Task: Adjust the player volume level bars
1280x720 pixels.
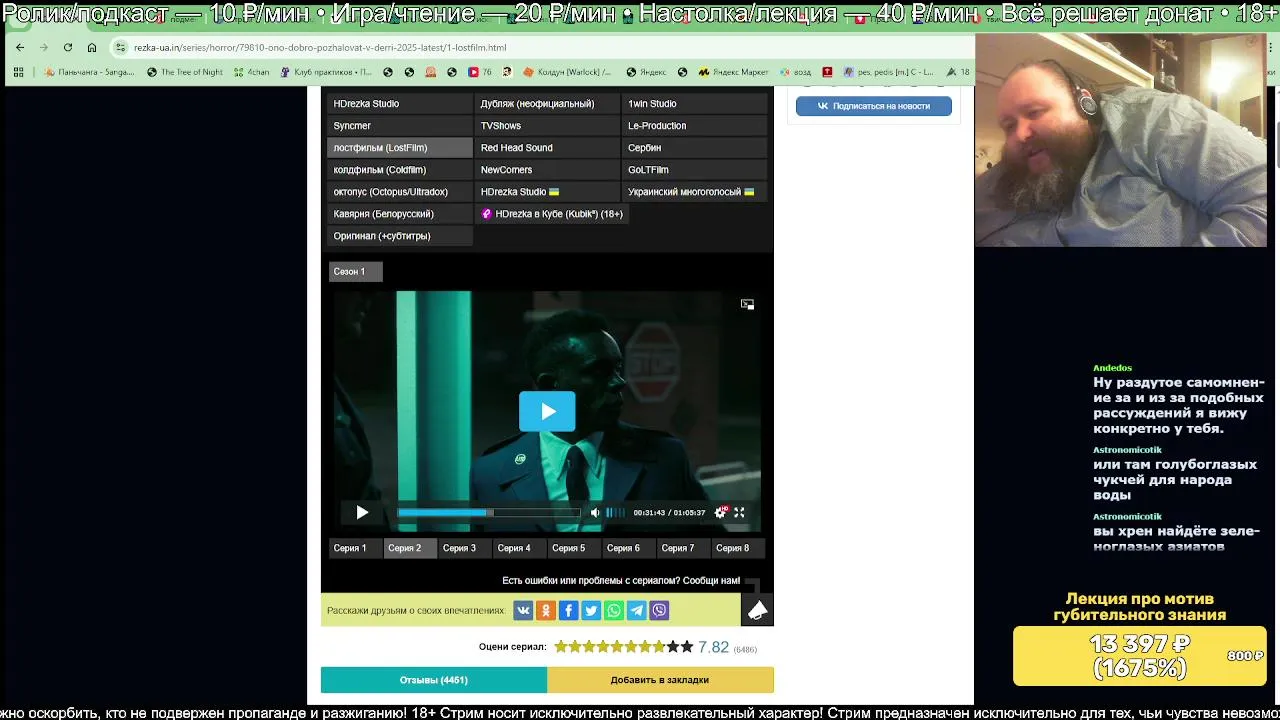Action: (615, 513)
